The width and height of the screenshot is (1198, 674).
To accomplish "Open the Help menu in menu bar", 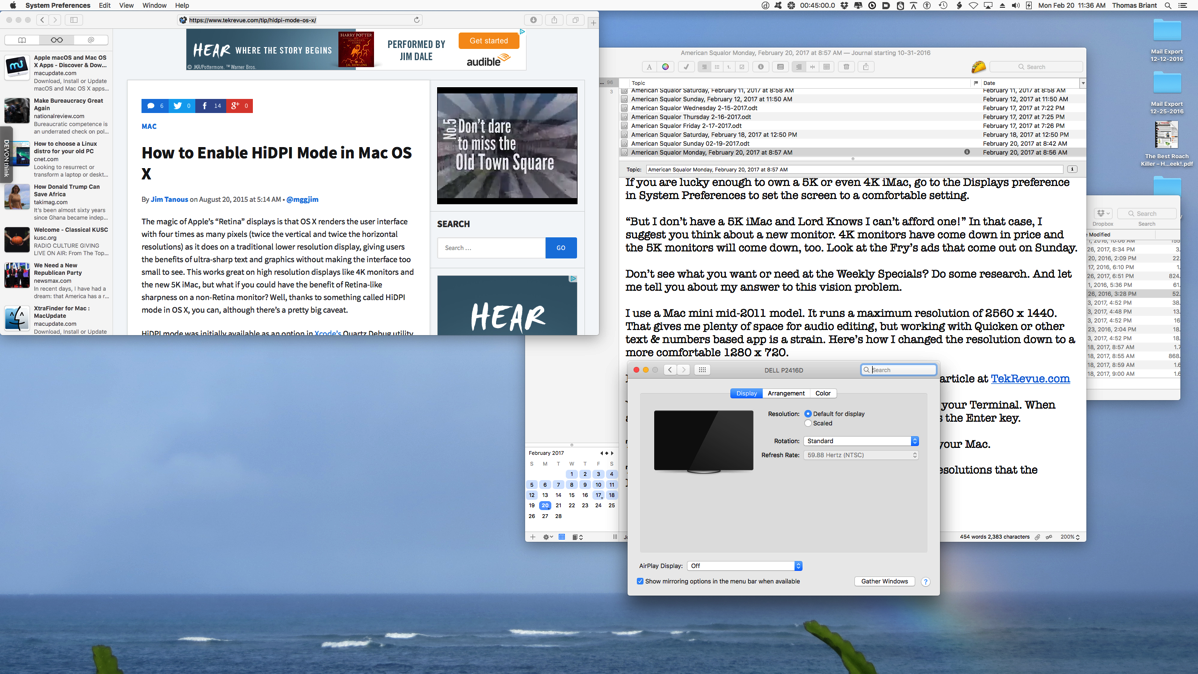I will click(x=182, y=5).
